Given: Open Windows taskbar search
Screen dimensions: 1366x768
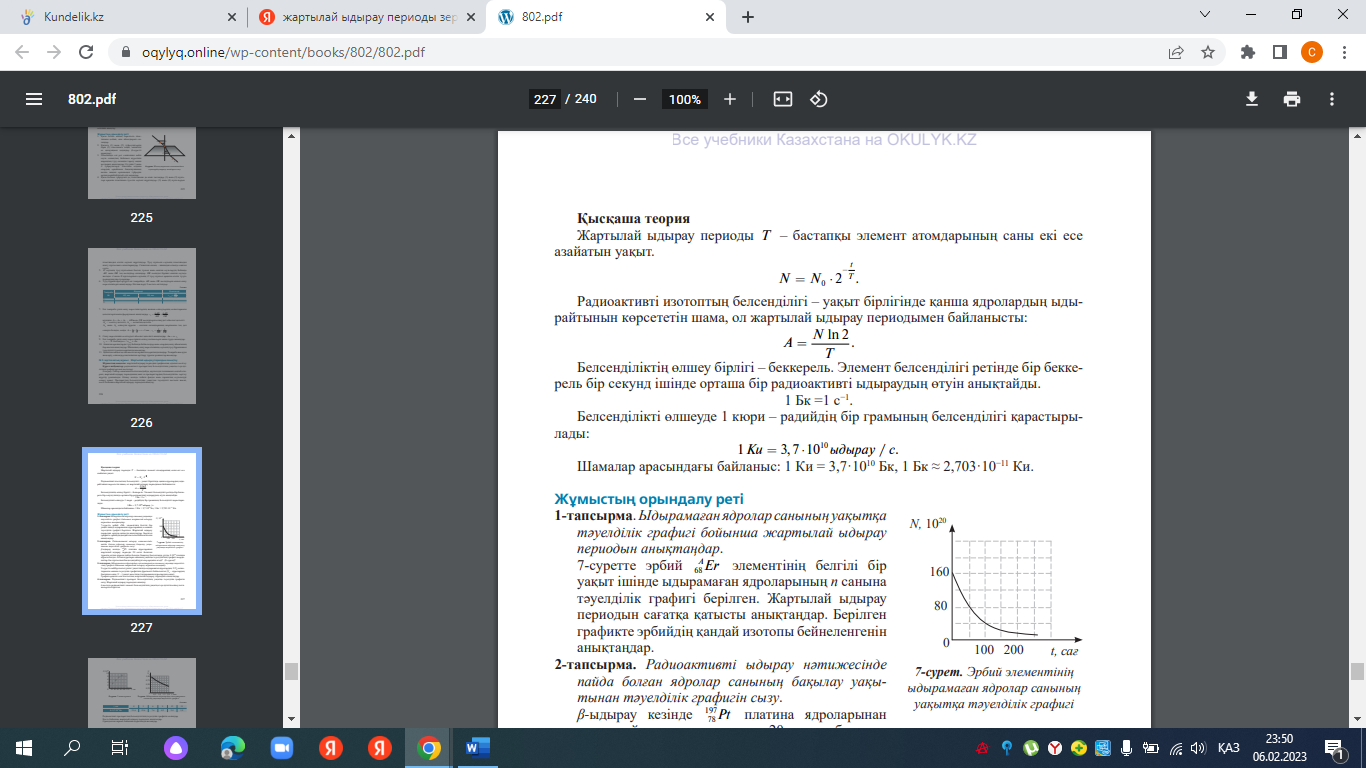Looking at the screenshot, I should pos(72,747).
